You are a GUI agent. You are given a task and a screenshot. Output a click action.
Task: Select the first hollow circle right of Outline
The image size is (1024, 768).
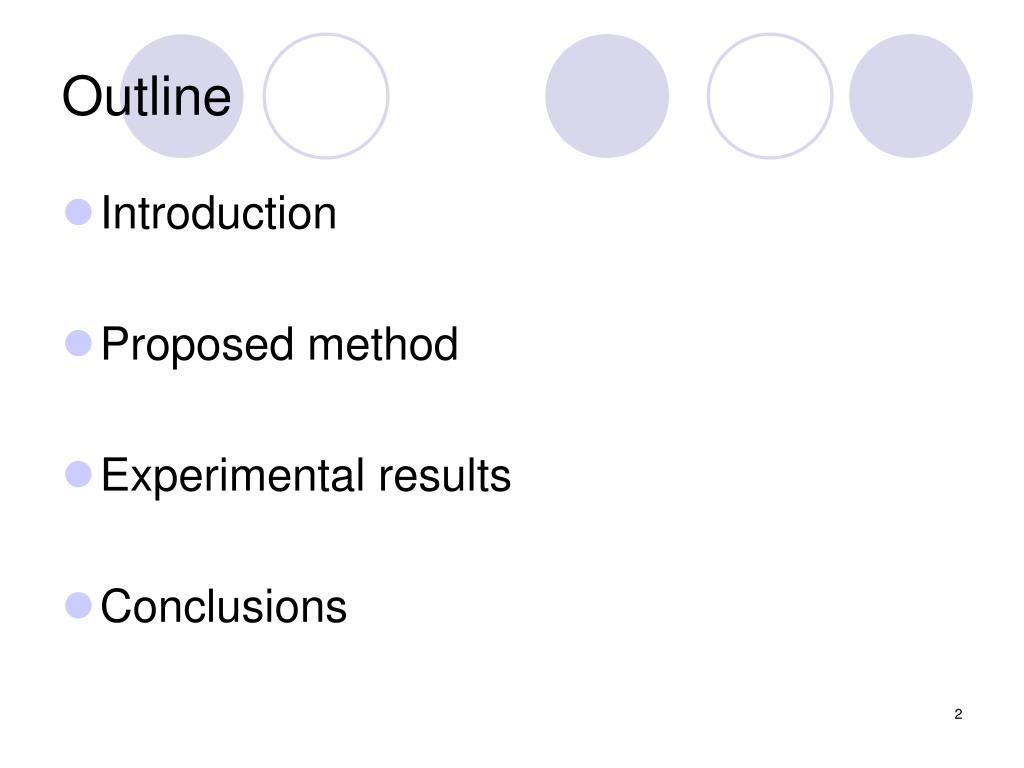326,96
